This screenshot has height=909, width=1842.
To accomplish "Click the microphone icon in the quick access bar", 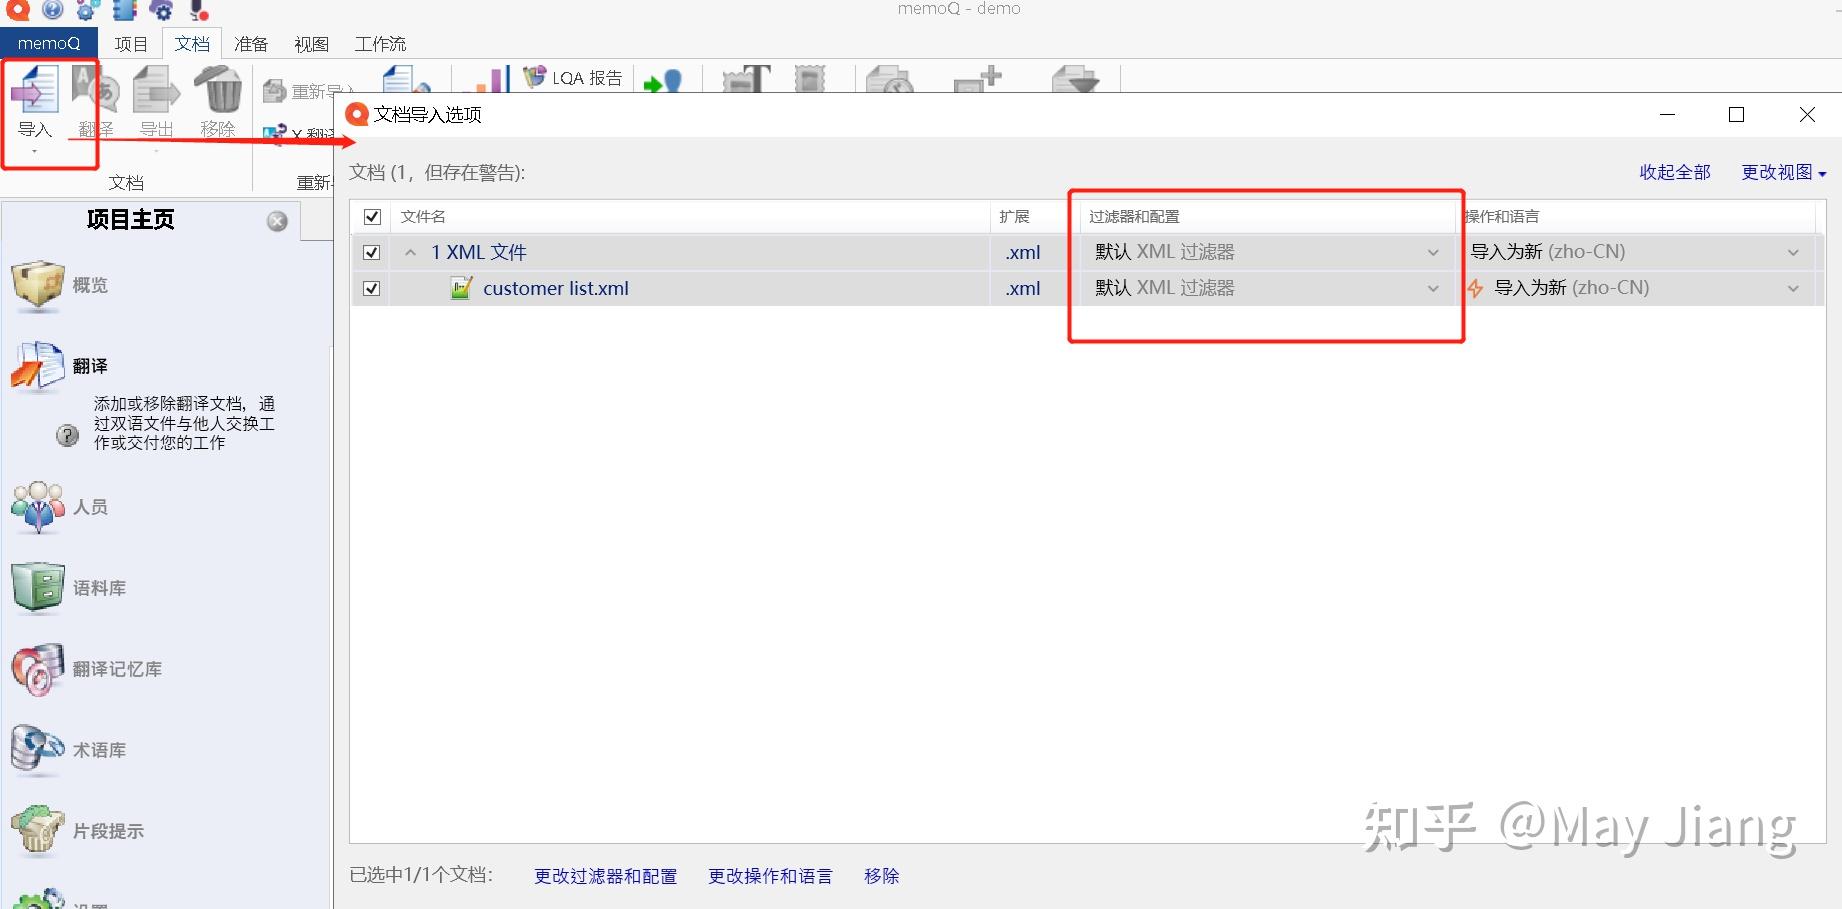I will [199, 10].
